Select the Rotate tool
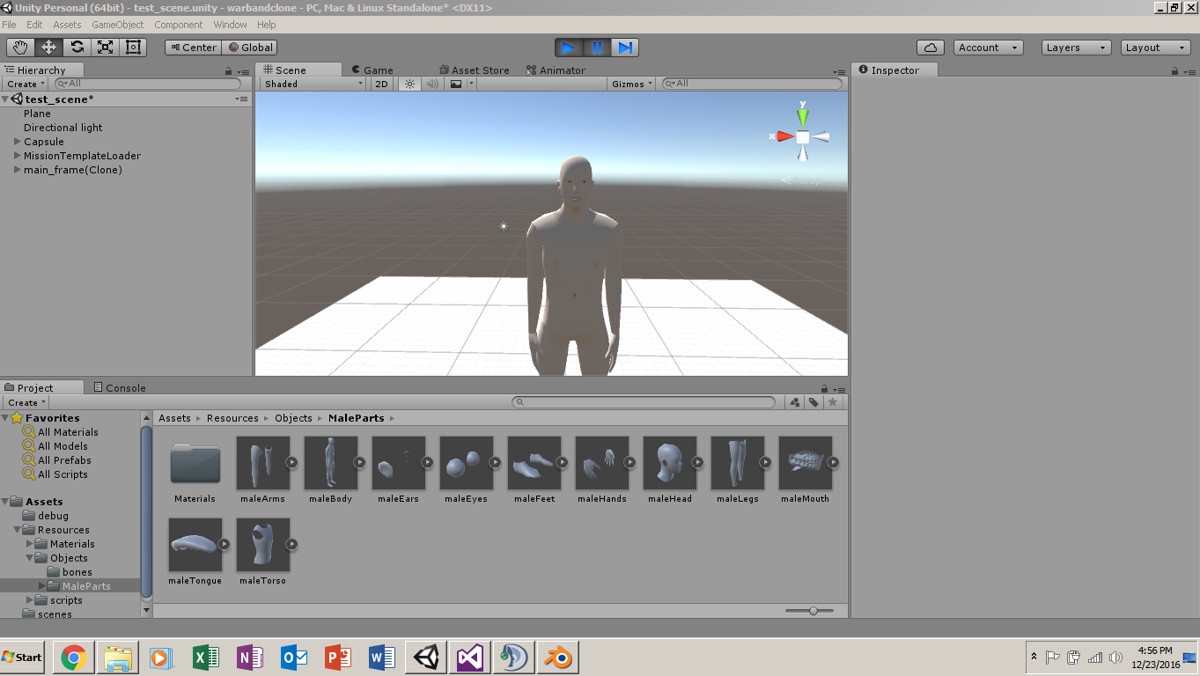1200x676 pixels. pyautogui.click(x=76, y=47)
